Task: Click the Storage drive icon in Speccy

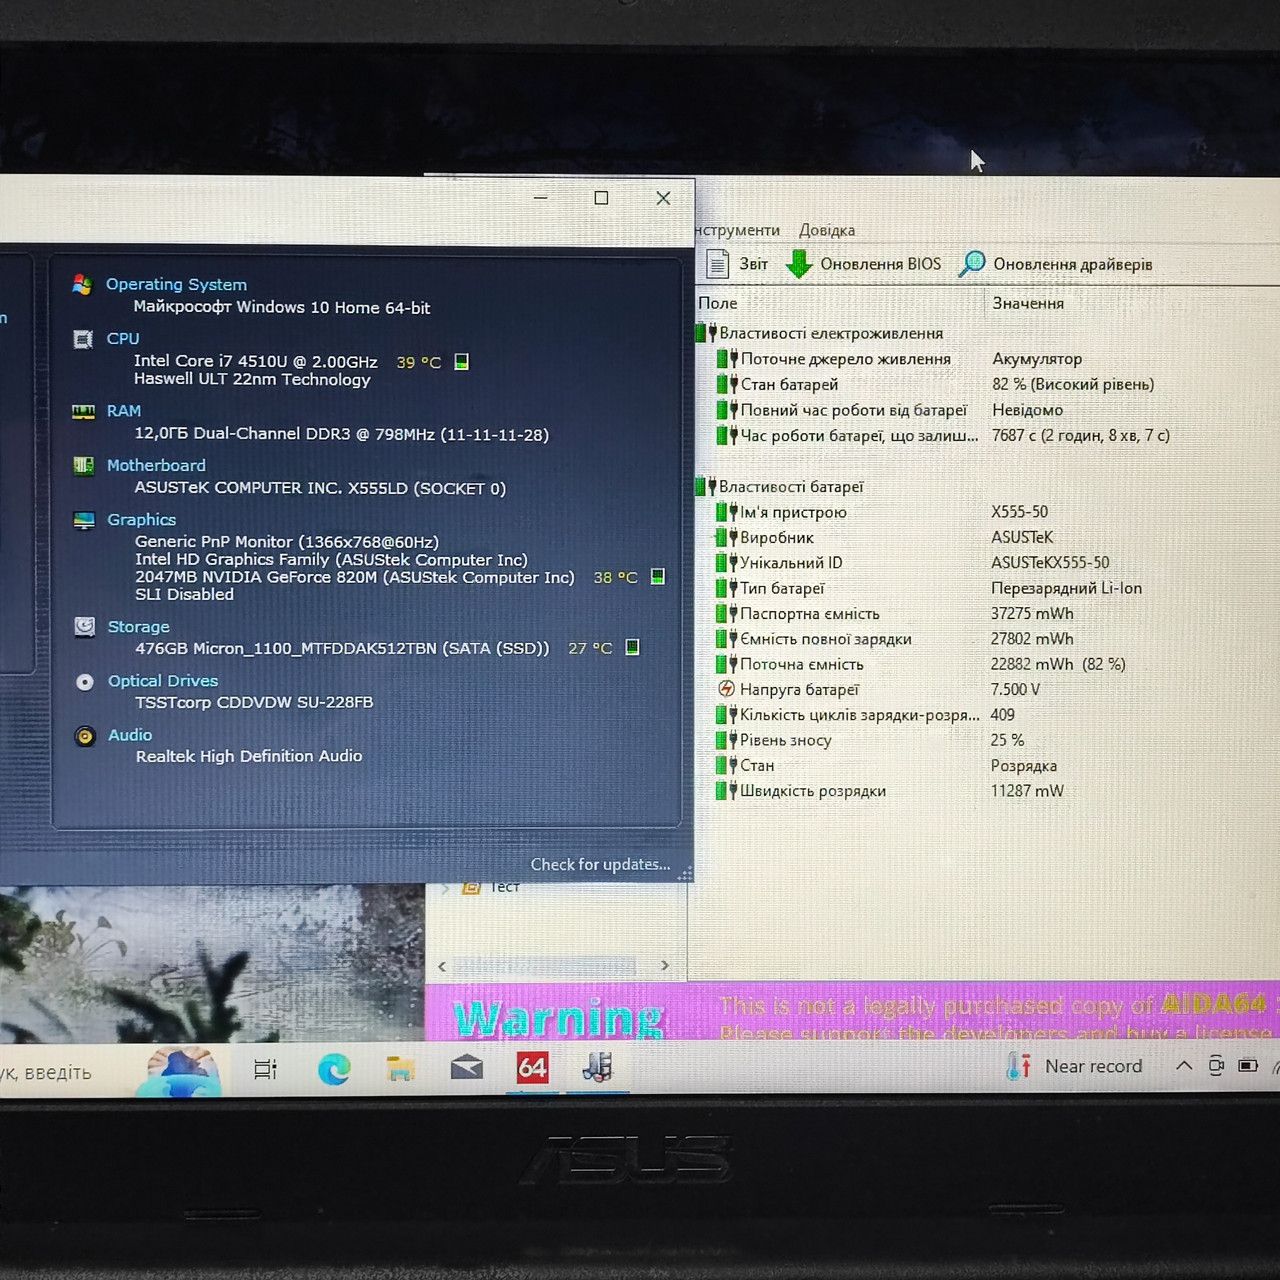Action: [x=85, y=627]
